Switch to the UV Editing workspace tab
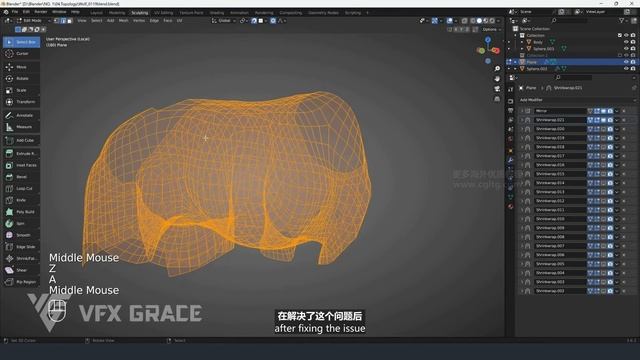This screenshot has width=640, height=360. [x=163, y=13]
